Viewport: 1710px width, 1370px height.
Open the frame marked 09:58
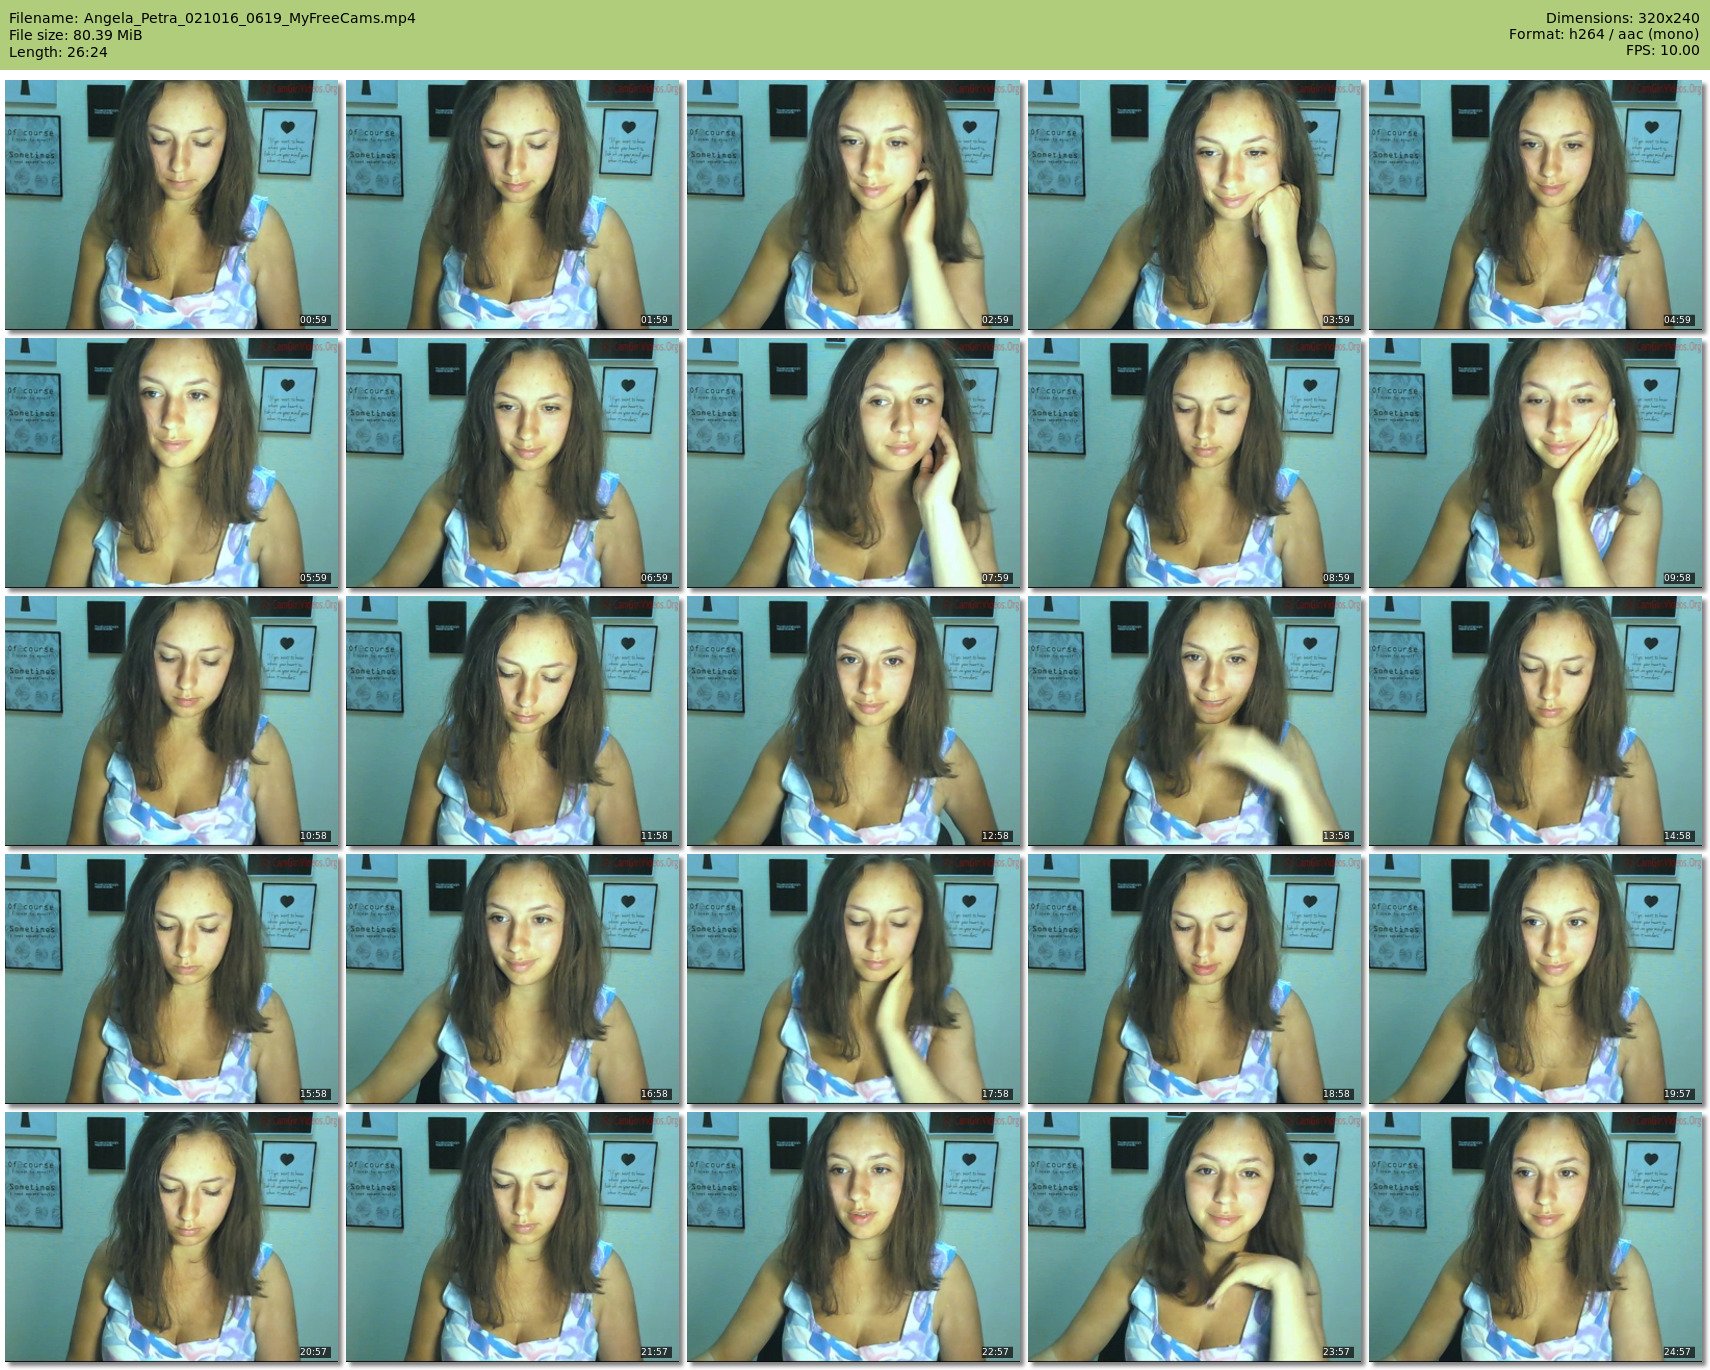1535,463
